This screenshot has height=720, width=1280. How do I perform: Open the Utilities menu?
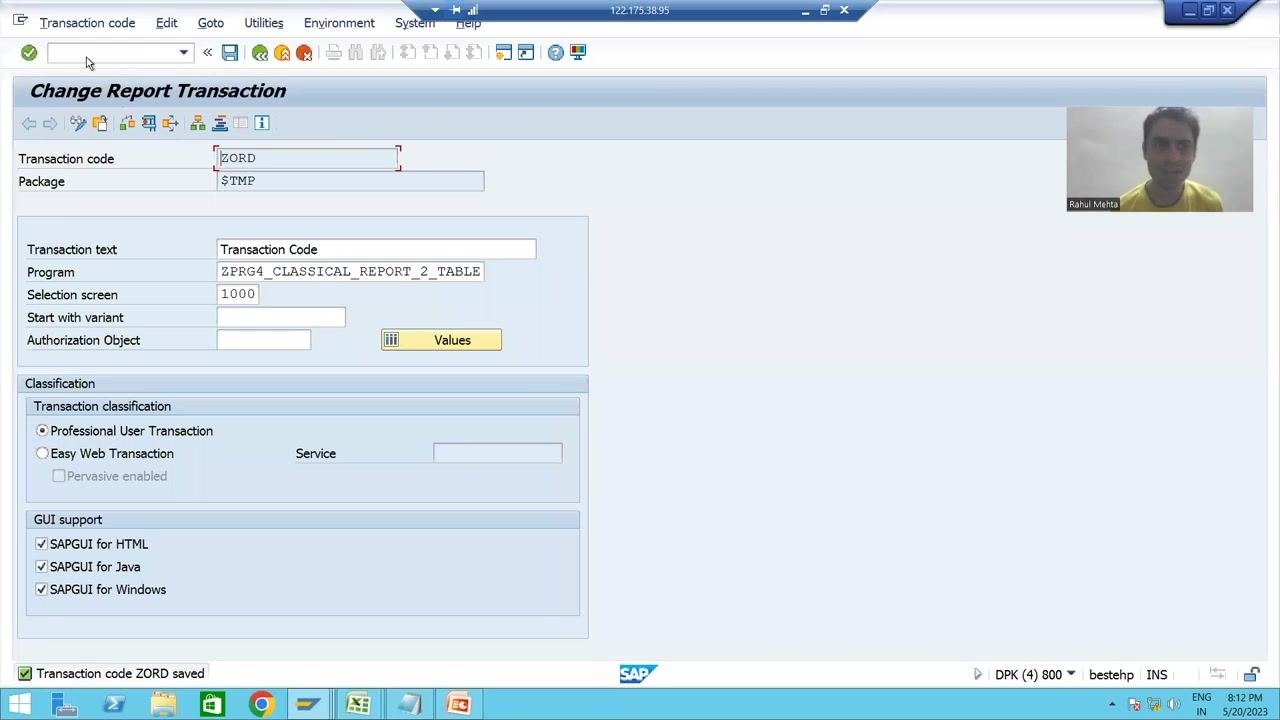(x=264, y=23)
